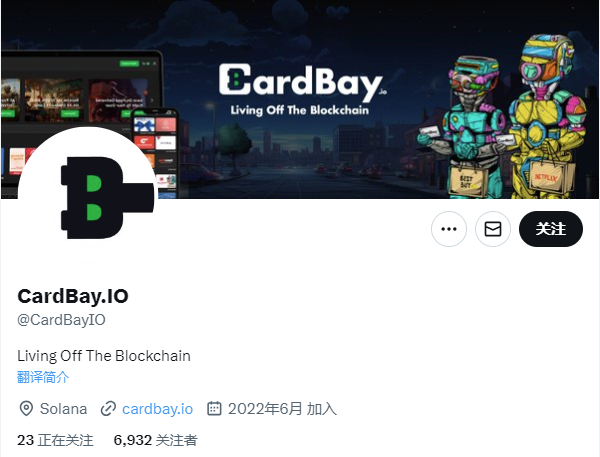Click the @CardBayIO handle text

tap(61, 320)
